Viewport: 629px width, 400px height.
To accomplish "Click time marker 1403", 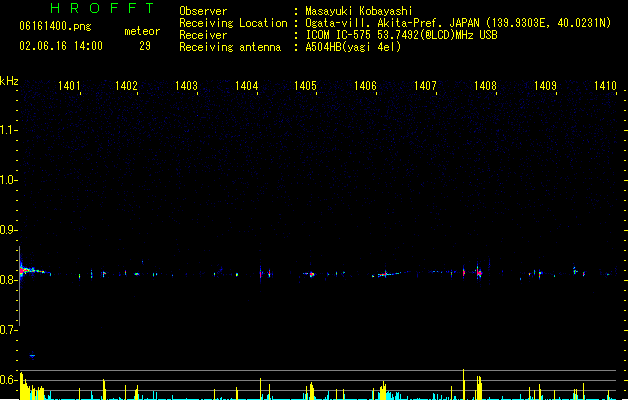I will pyautogui.click(x=186, y=86).
